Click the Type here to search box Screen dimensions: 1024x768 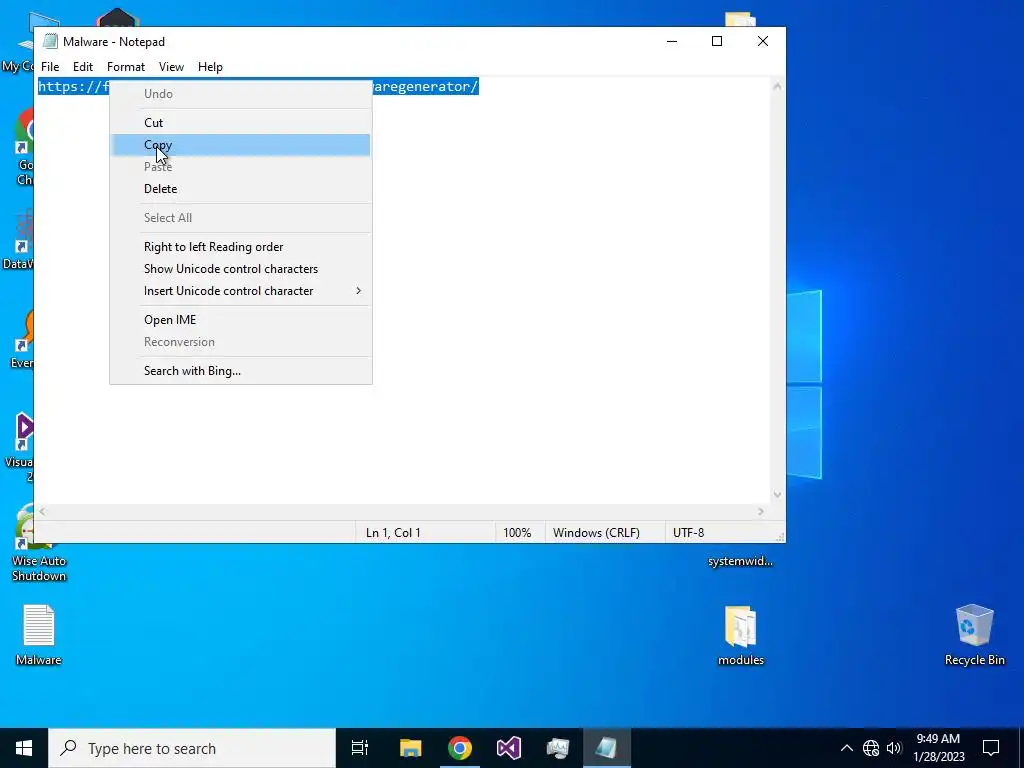click(192, 748)
